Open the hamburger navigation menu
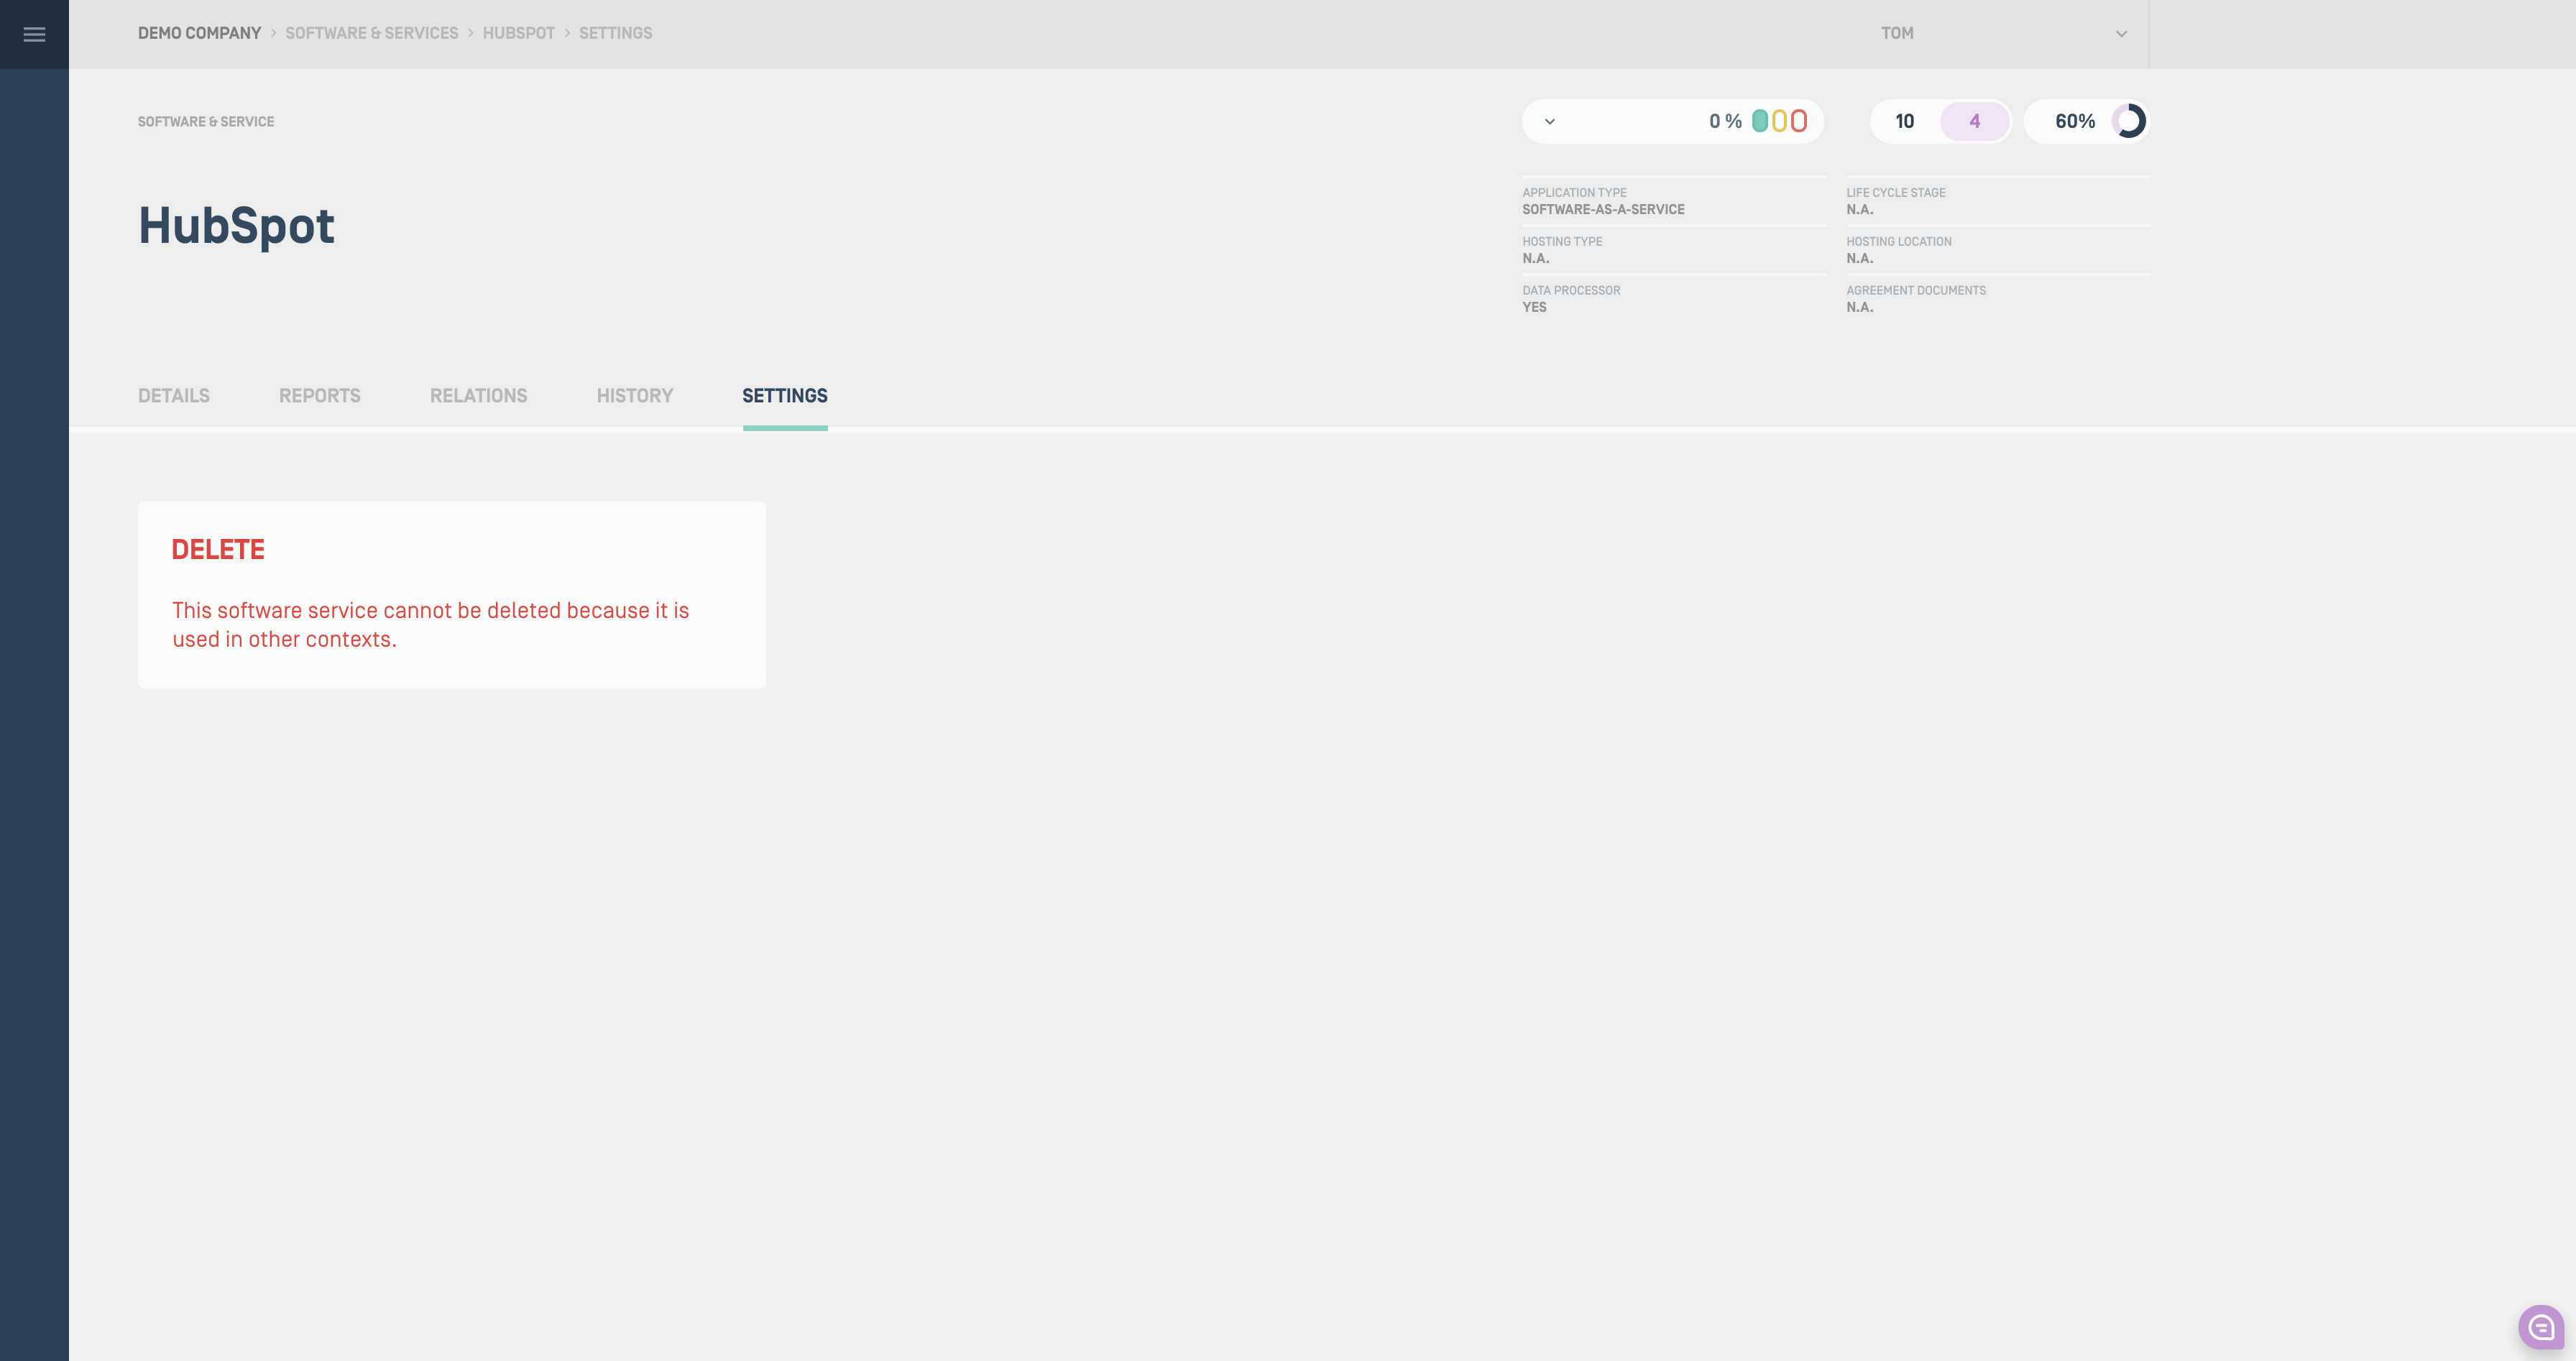 pos(34,35)
